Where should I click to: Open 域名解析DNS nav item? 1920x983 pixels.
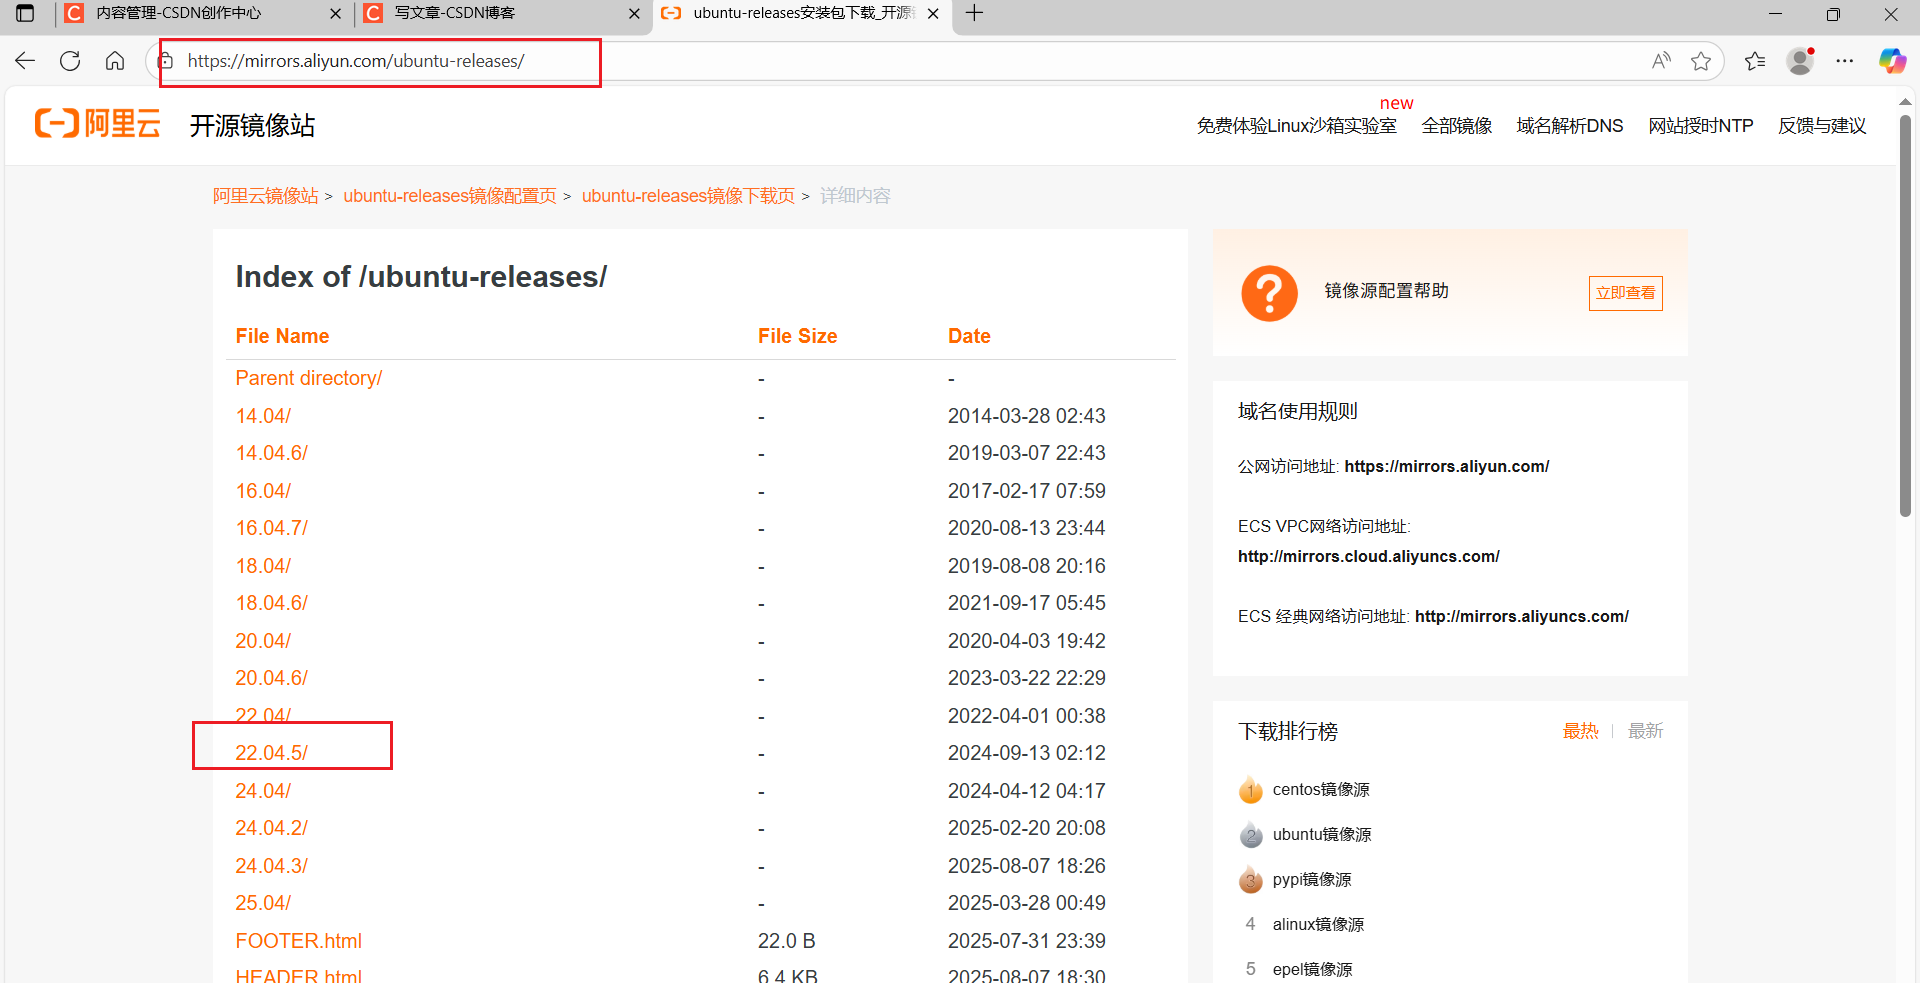tap(1570, 126)
